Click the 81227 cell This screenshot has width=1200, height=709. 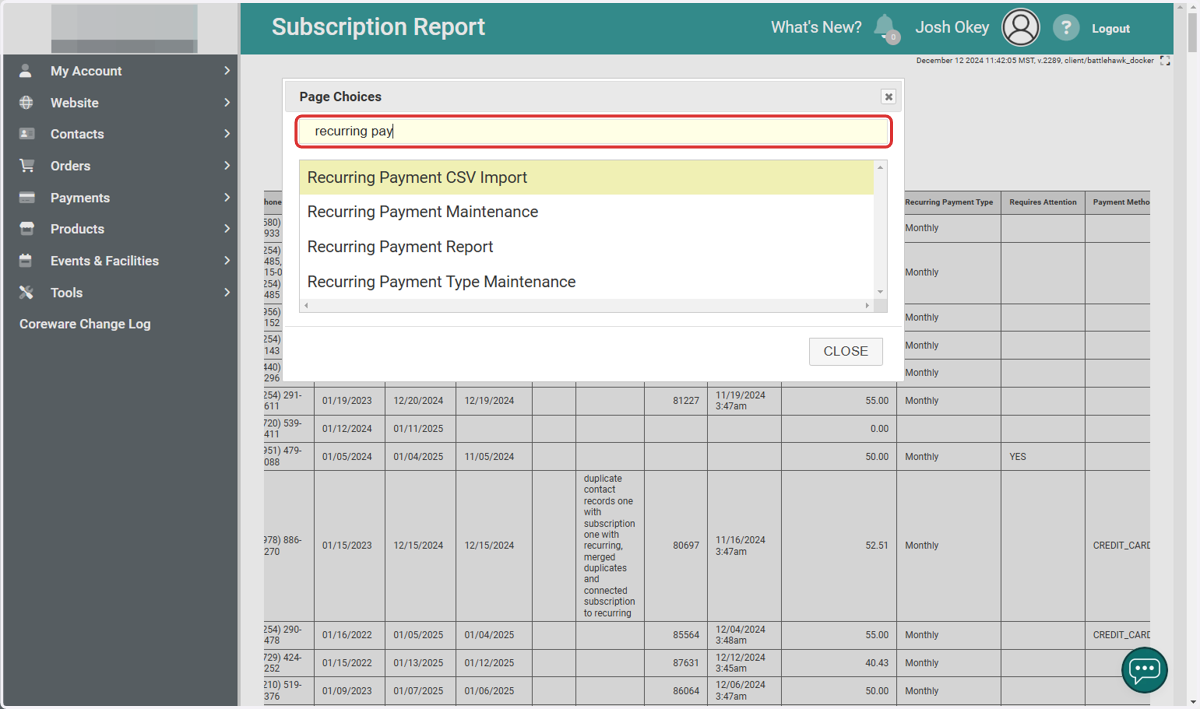676,401
